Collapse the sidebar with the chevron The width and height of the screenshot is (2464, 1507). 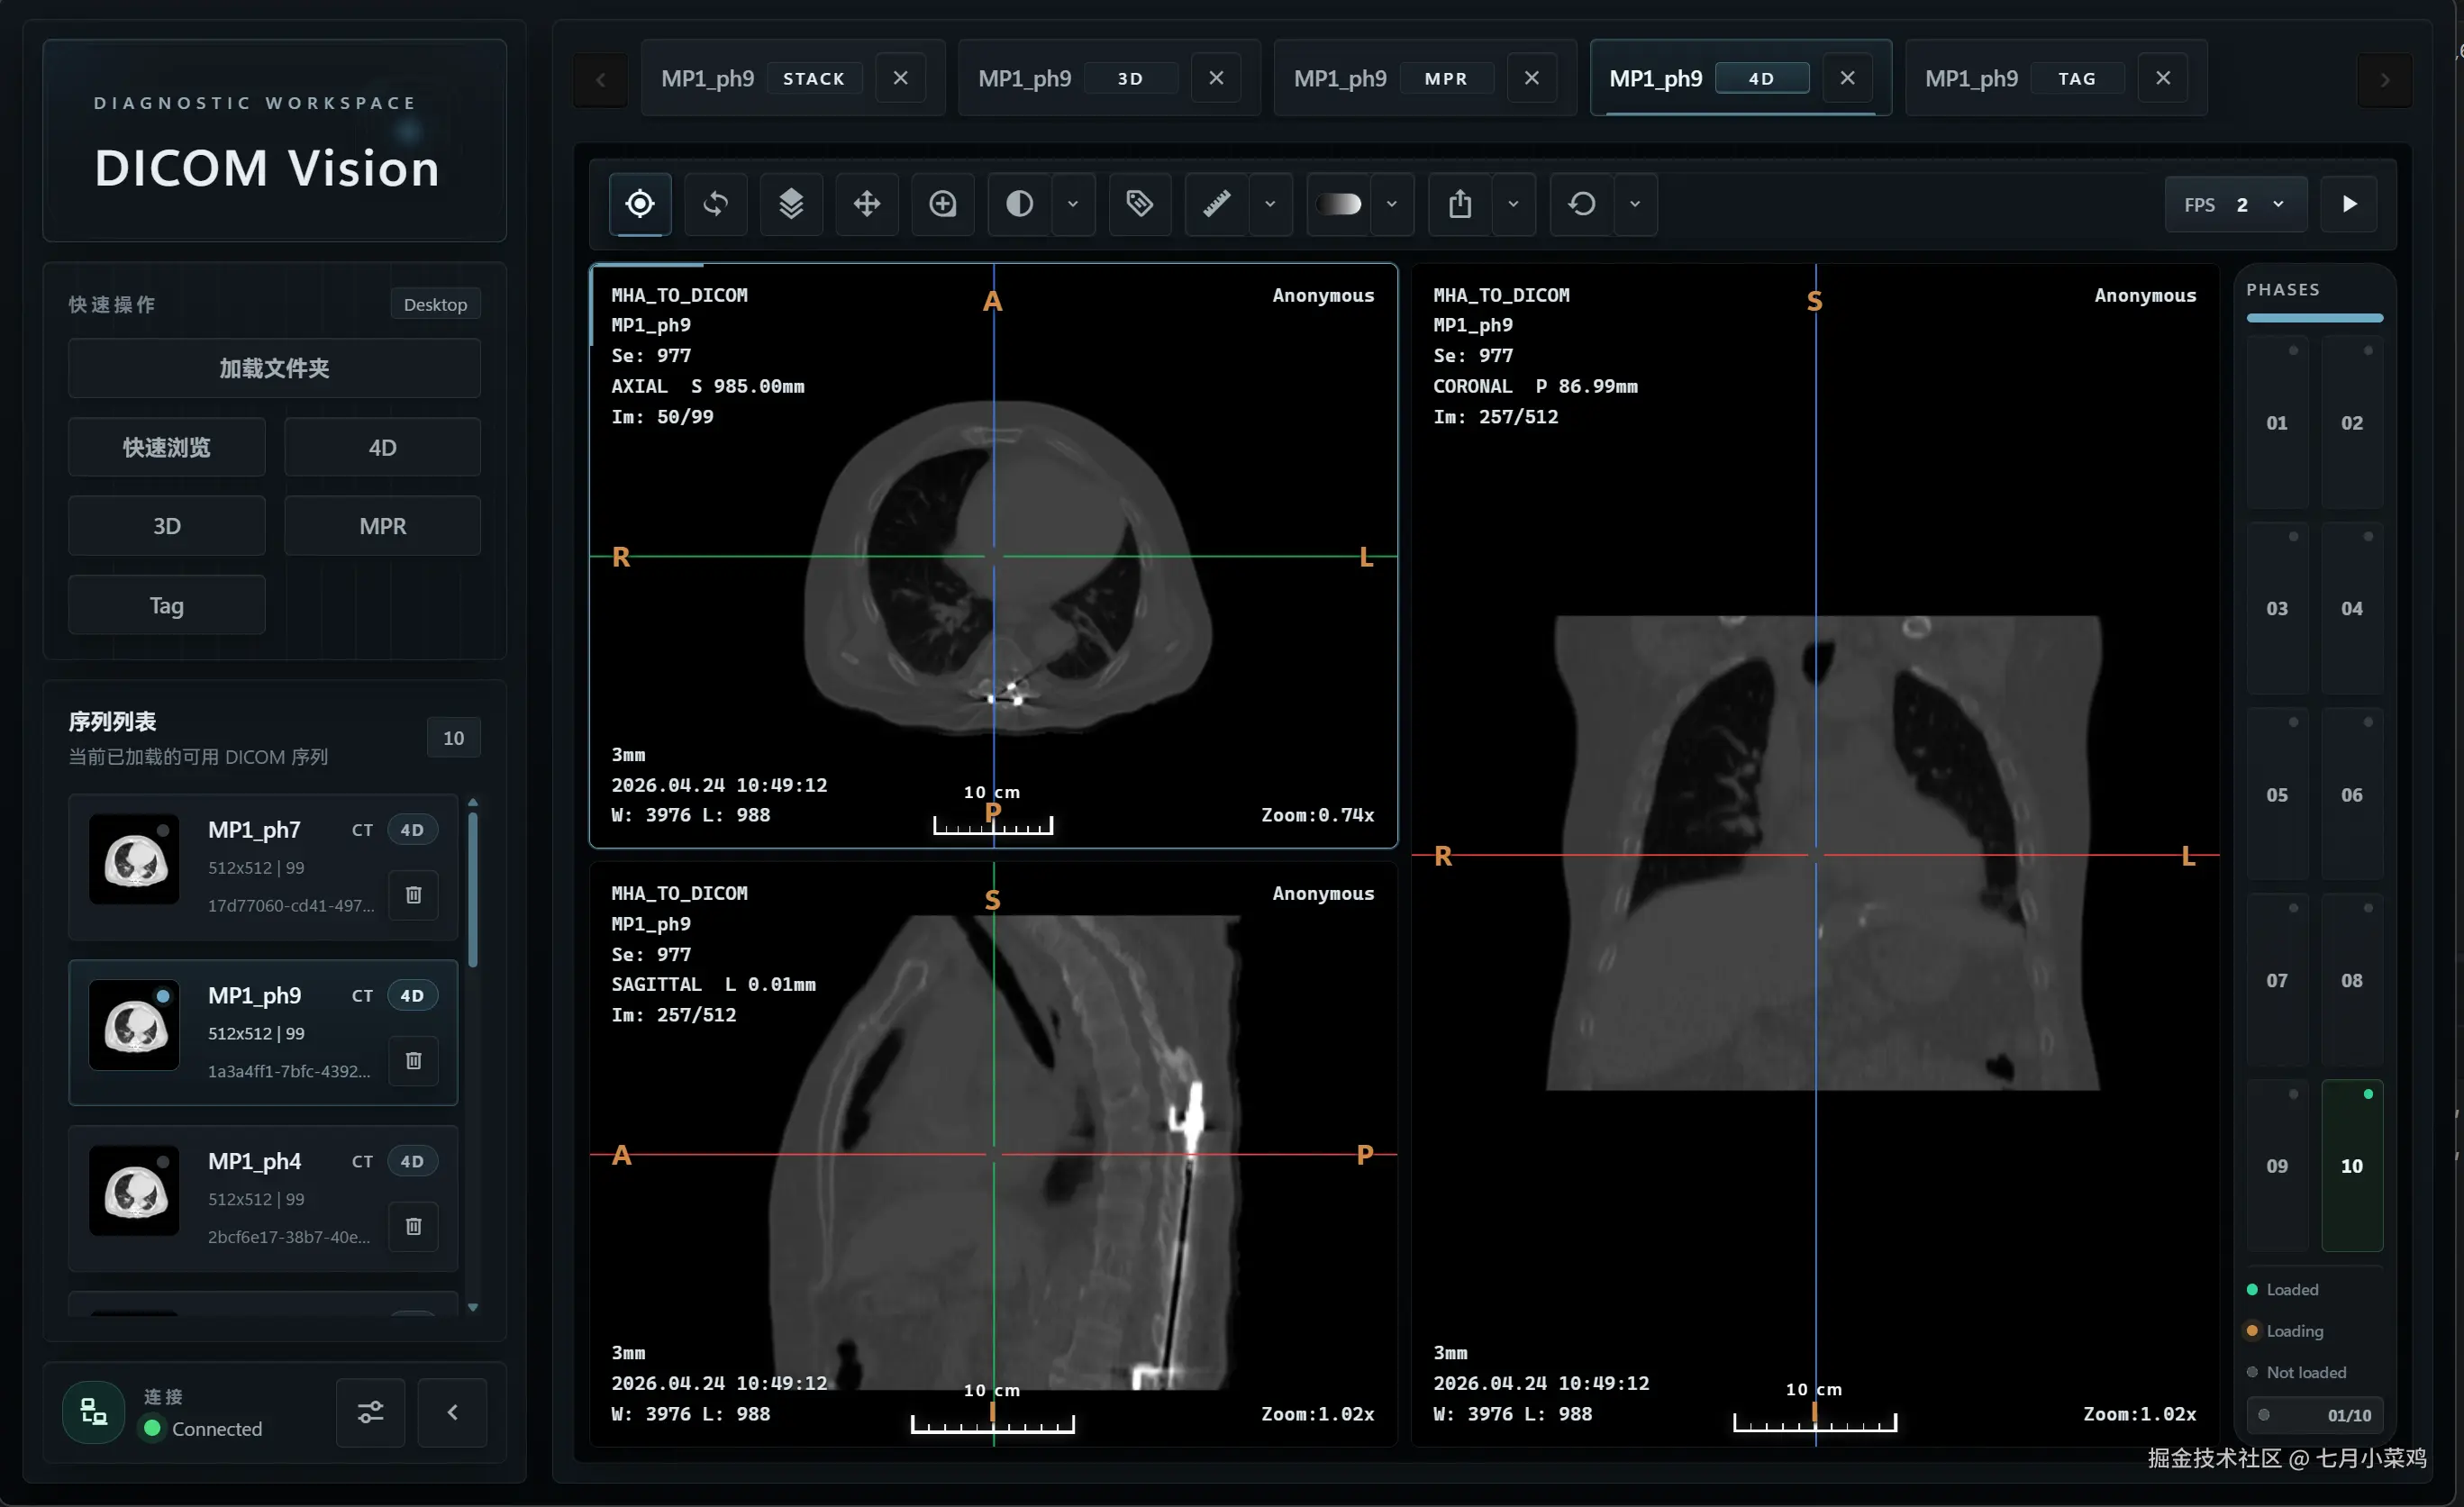point(452,1412)
